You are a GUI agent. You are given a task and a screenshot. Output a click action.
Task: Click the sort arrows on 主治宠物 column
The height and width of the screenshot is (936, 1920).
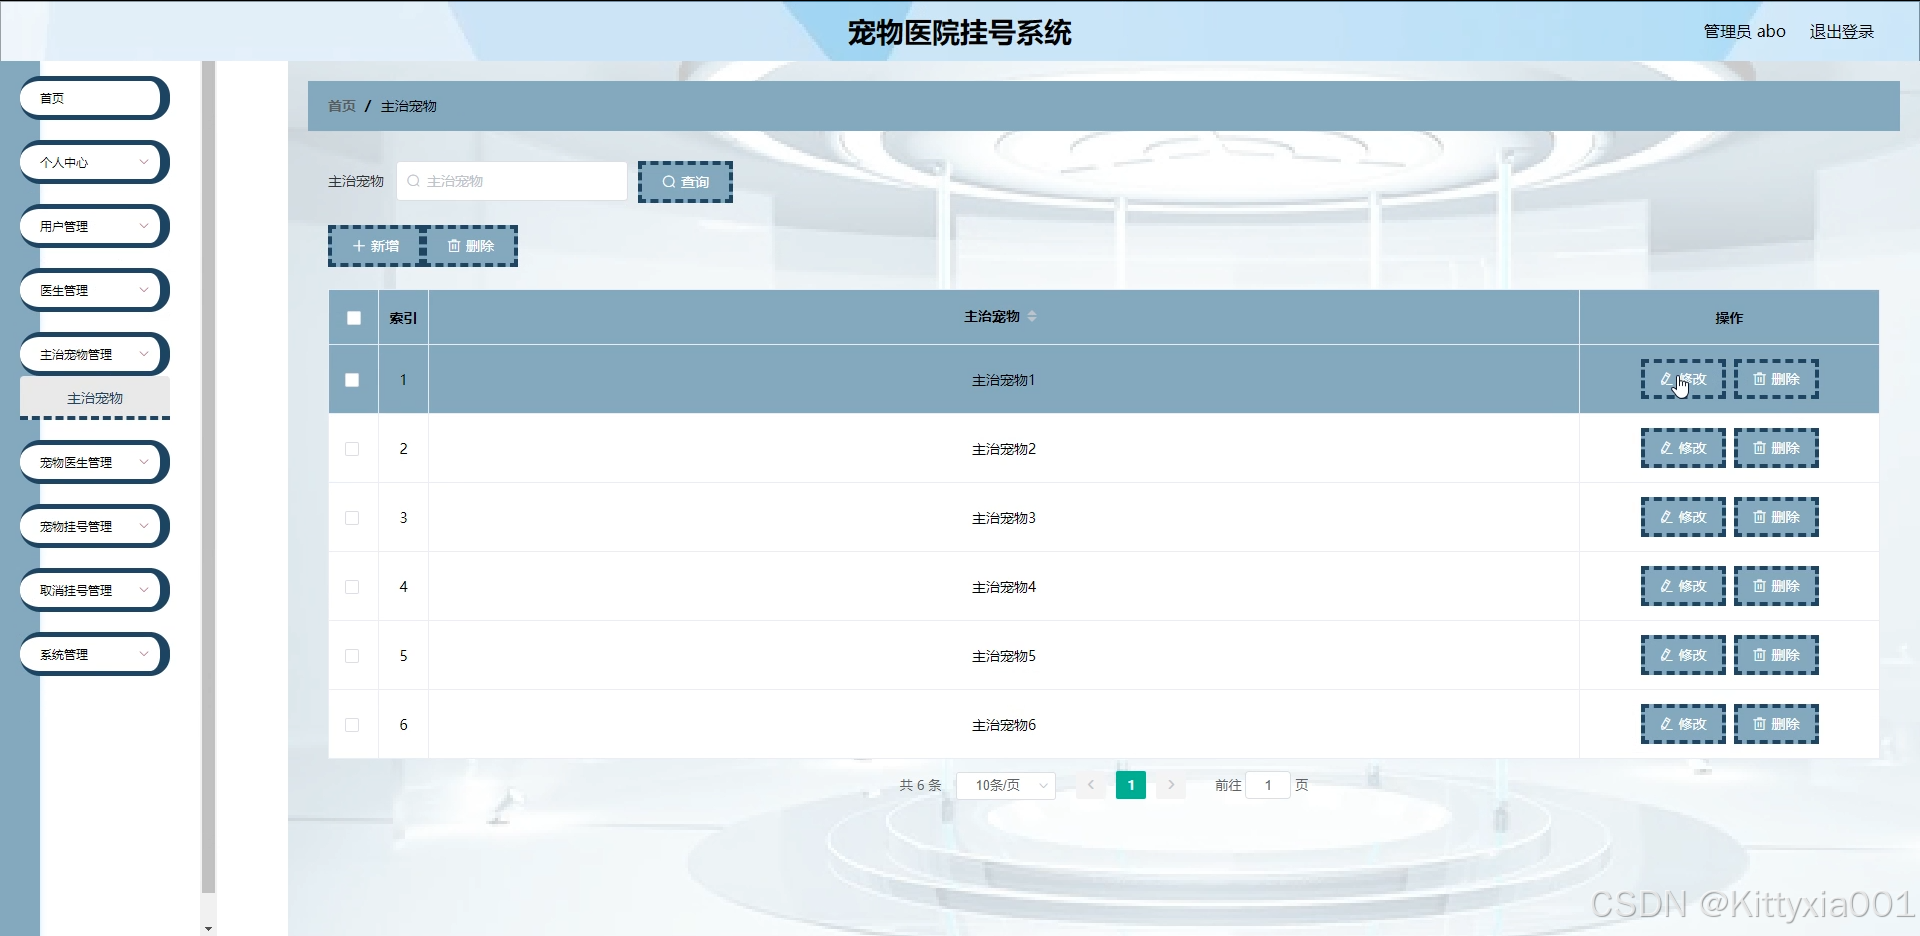click(x=1032, y=316)
